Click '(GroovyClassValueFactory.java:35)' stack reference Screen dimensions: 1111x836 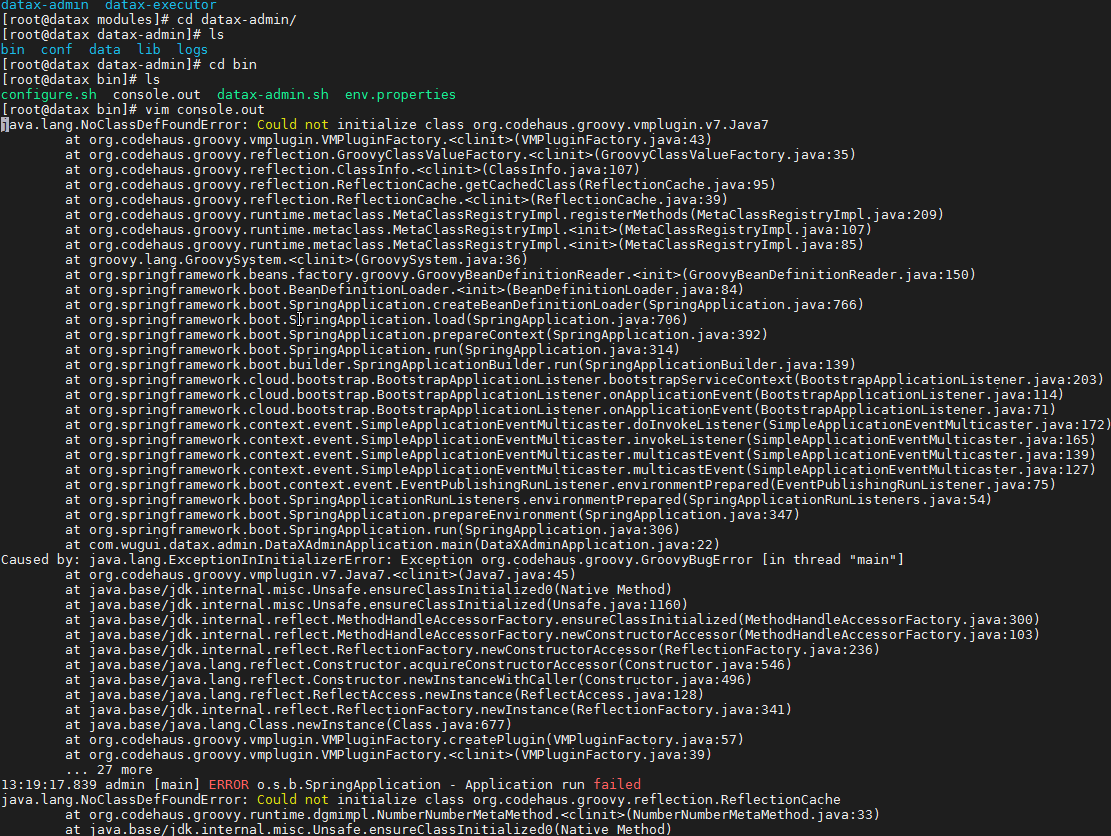[x=725, y=154]
